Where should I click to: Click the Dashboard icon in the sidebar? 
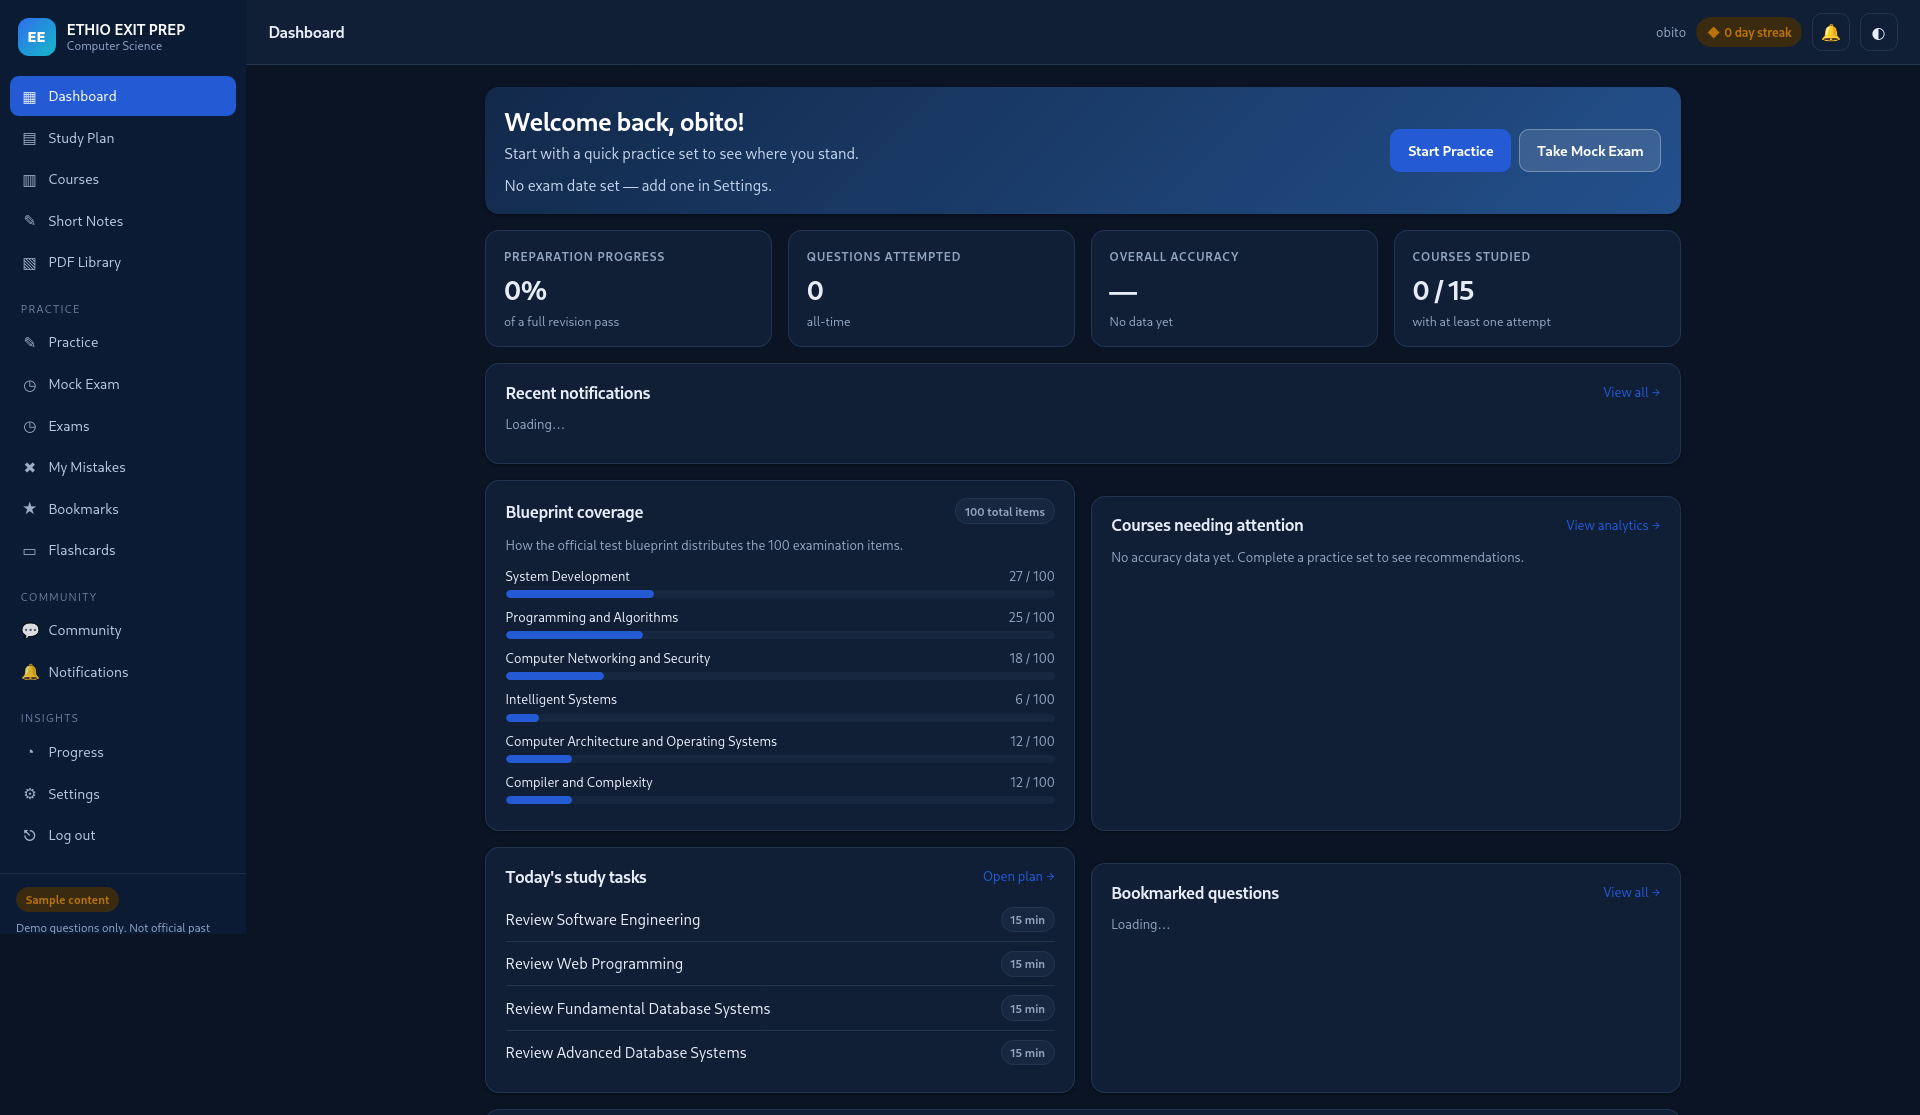pyautogui.click(x=30, y=97)
